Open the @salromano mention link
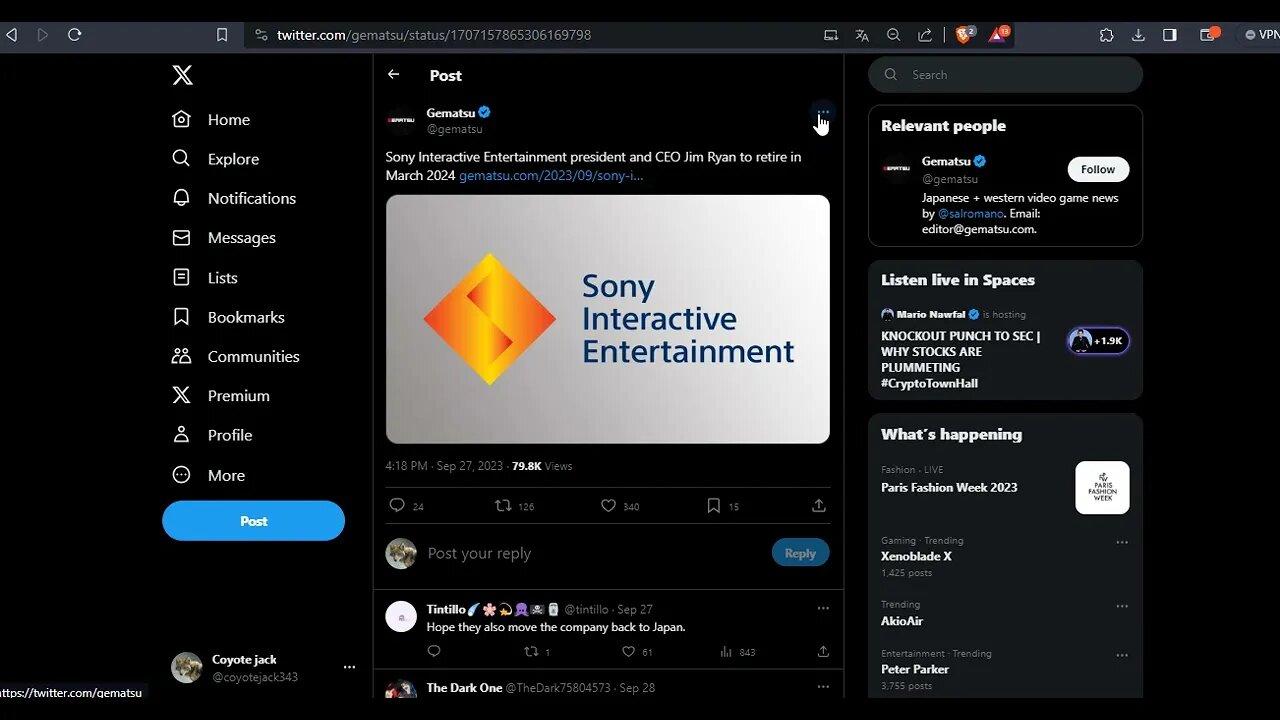The width and height of the screenshot is (1280, 720). point(969,213)
